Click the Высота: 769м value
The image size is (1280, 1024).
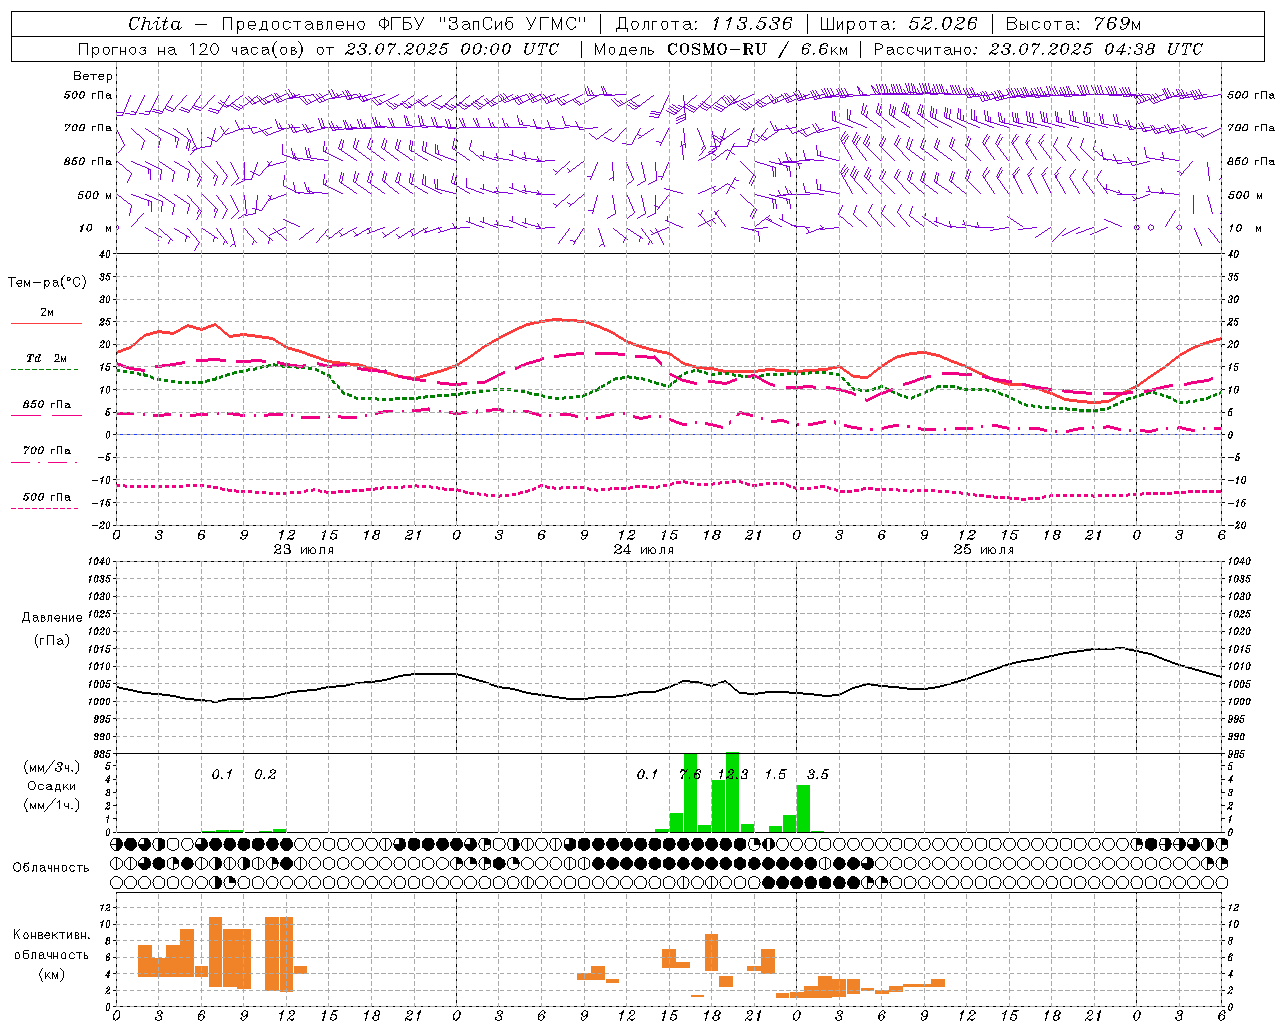point(1073,23)
